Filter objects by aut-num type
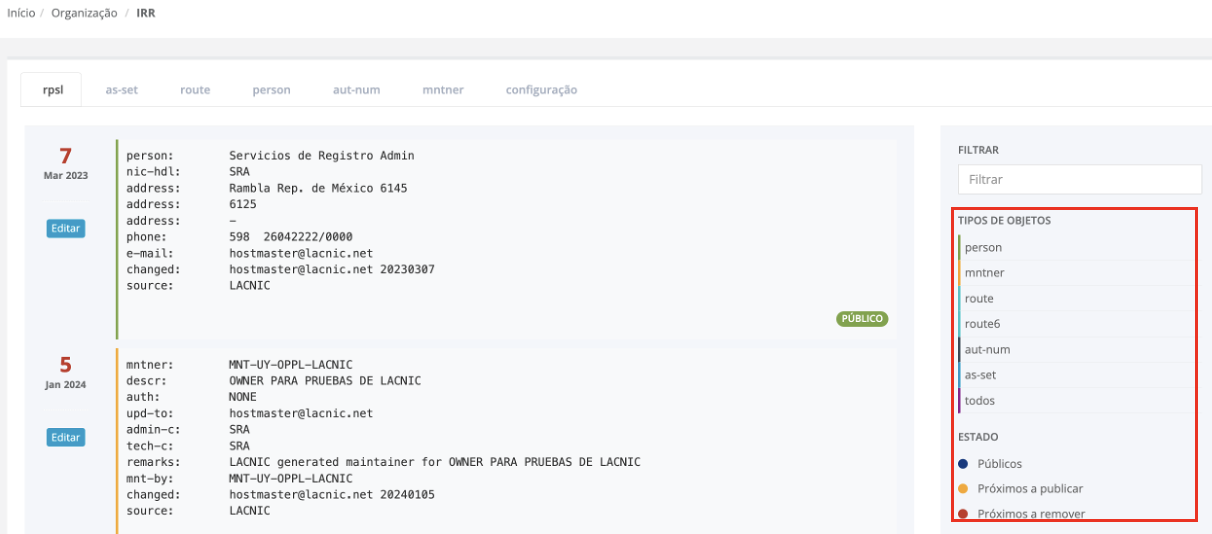1212x534 pixels. (987, 350)
